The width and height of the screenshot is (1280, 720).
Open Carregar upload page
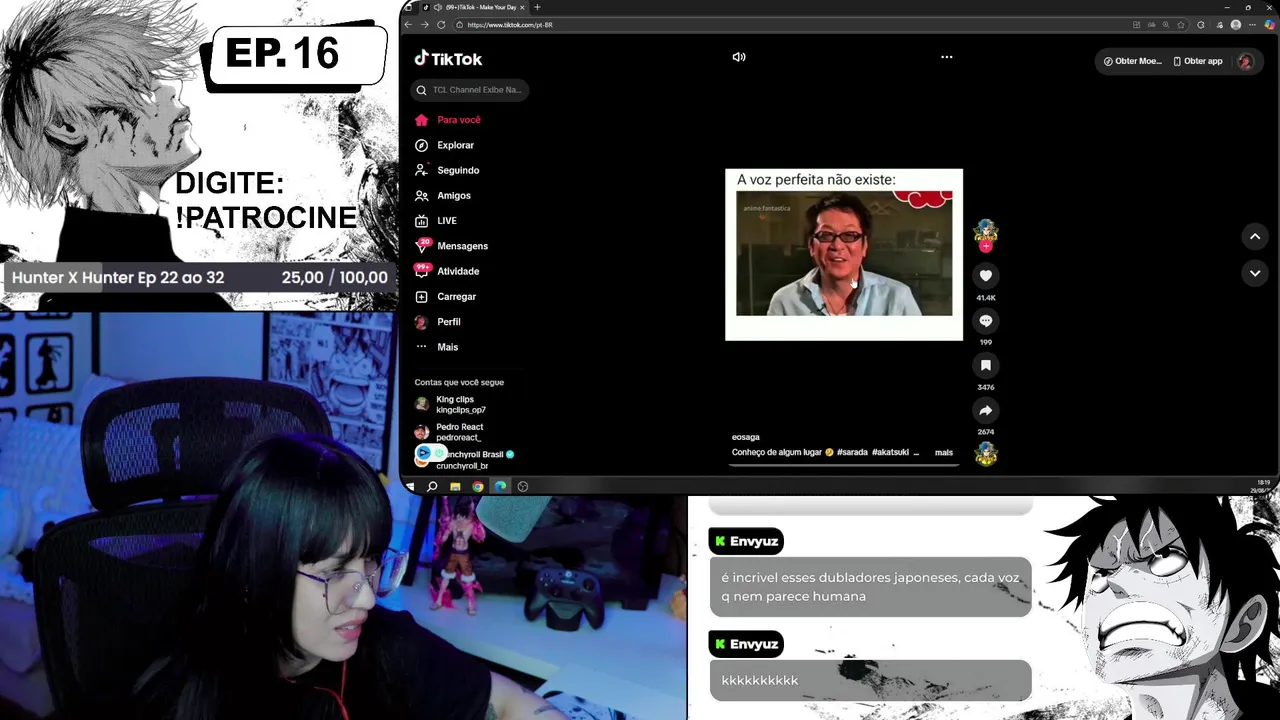[x=446, y=297]
